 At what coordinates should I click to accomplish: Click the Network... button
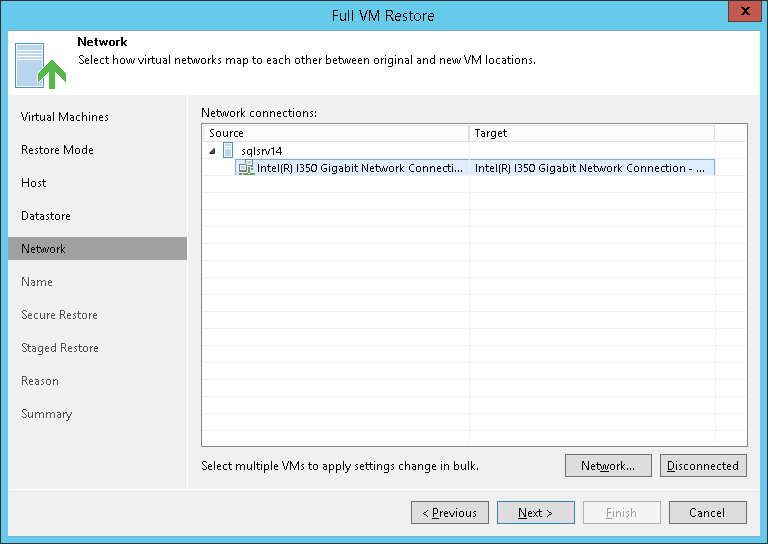608,466
